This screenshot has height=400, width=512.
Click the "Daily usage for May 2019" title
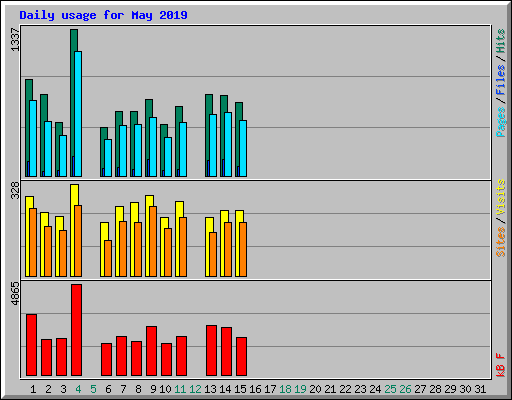coord(103,15)
